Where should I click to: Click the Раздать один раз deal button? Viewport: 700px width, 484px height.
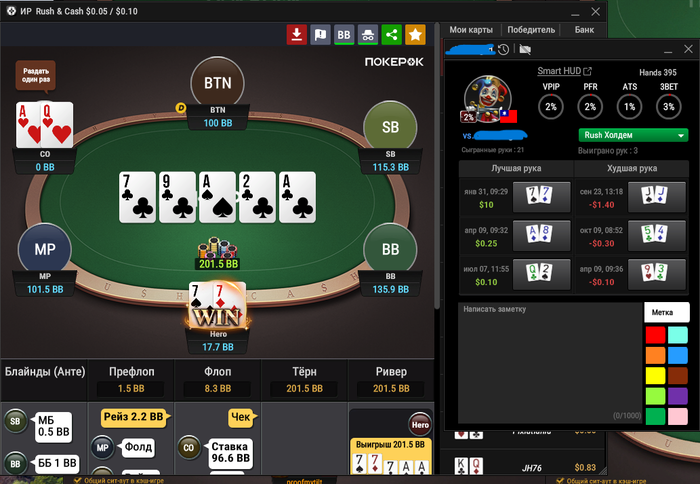pos(36,75)
